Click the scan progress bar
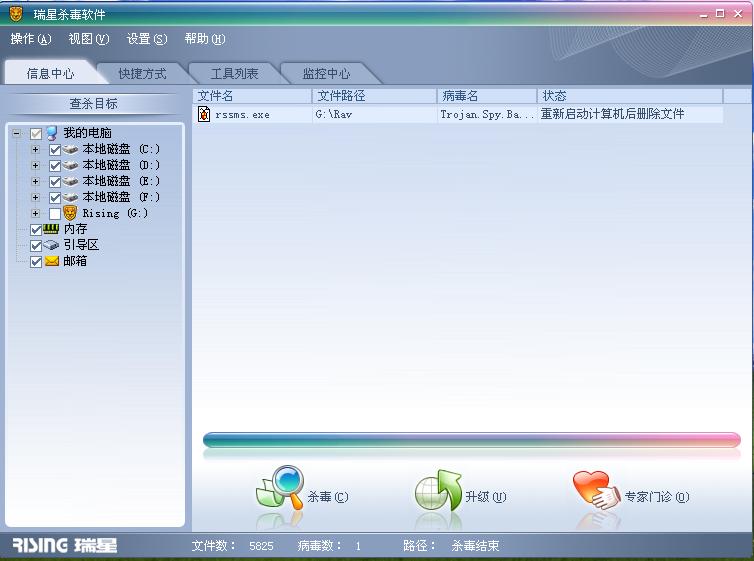Image resolution: width=754 pixels, height=561 pixels. coord(472,440)
